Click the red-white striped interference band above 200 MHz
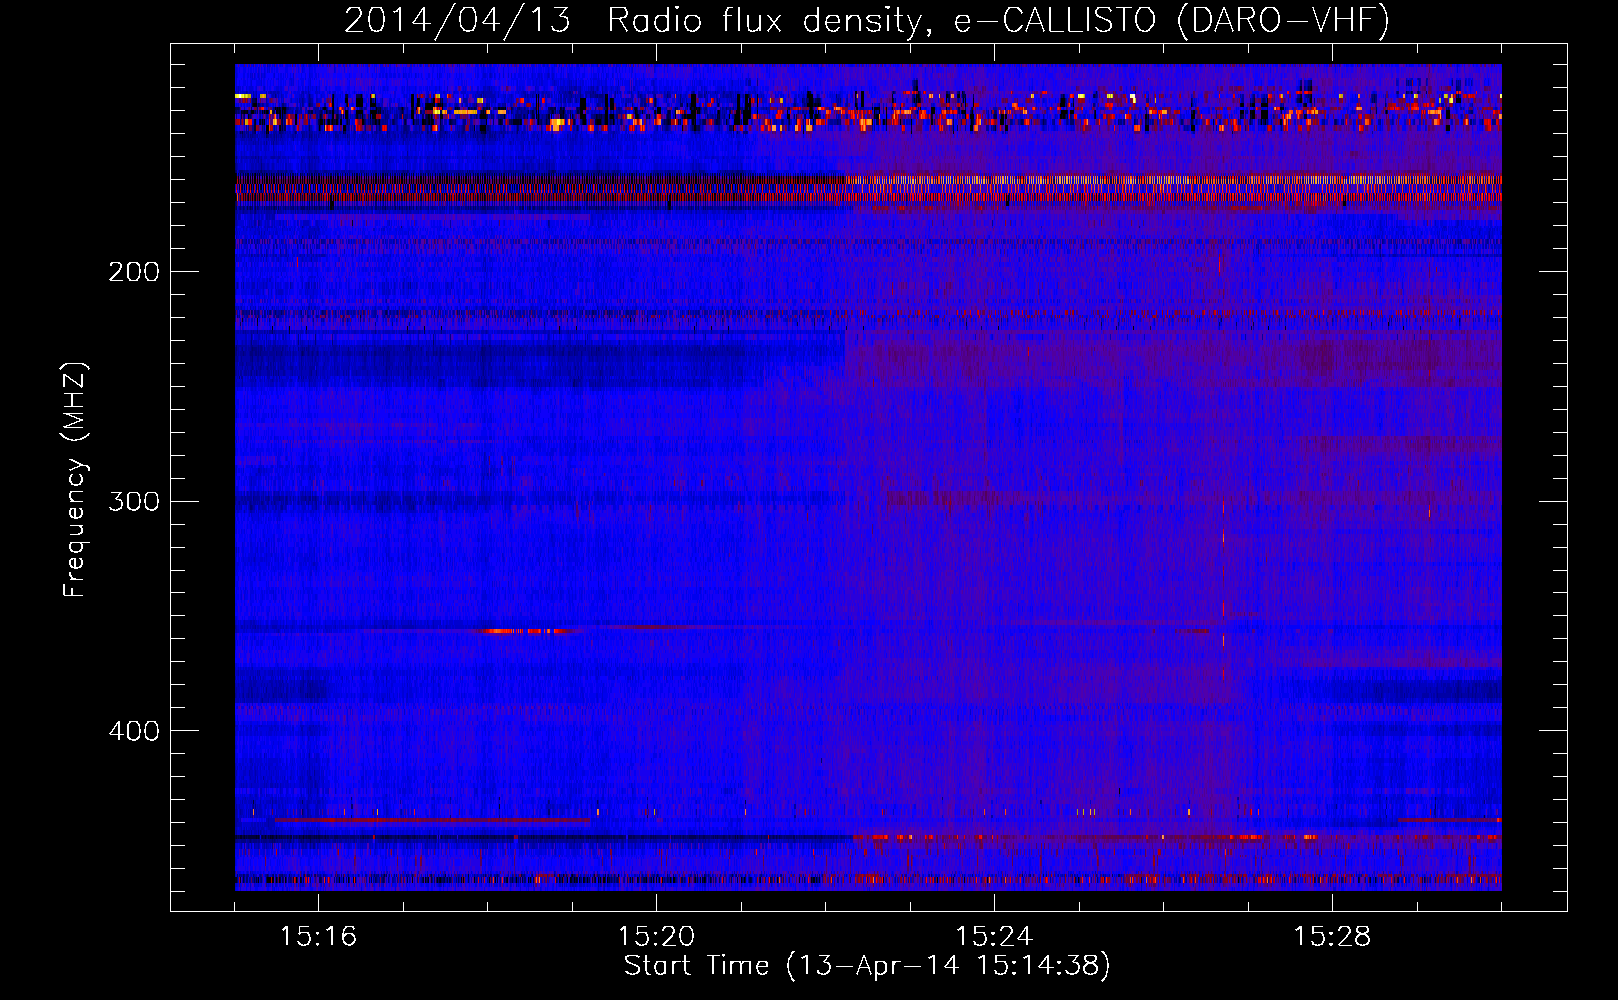This screenshot has width=1618, height=1000. click(x=868, y=189)
